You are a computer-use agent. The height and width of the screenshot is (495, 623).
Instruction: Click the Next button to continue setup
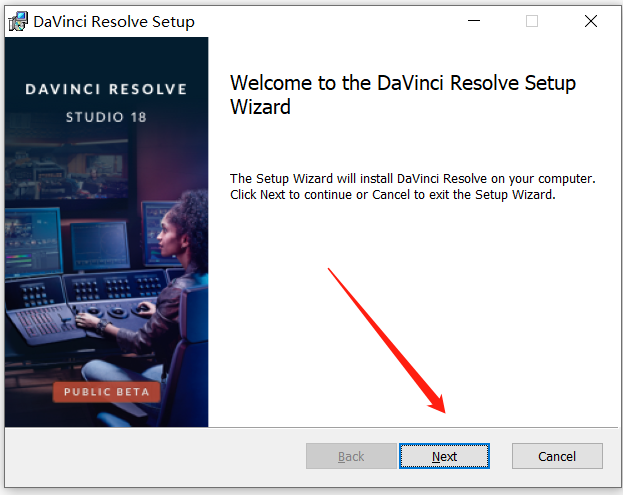(444, 456)
